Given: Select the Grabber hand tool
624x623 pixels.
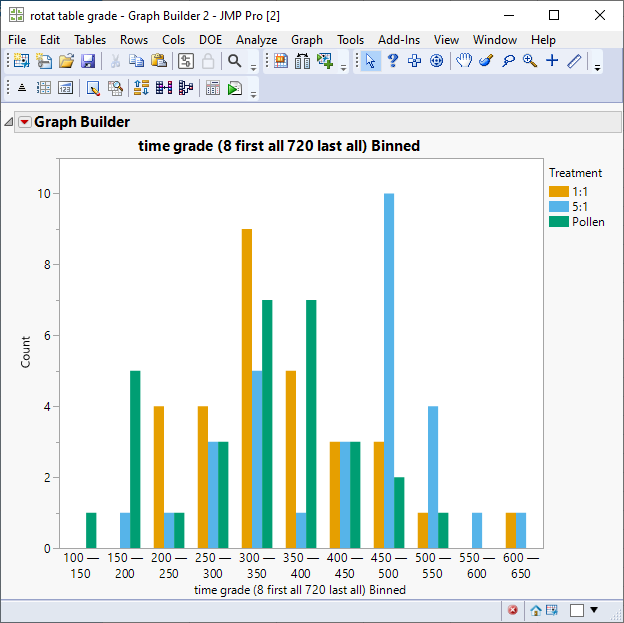Looking at the screenshot, I should point(464,62).
